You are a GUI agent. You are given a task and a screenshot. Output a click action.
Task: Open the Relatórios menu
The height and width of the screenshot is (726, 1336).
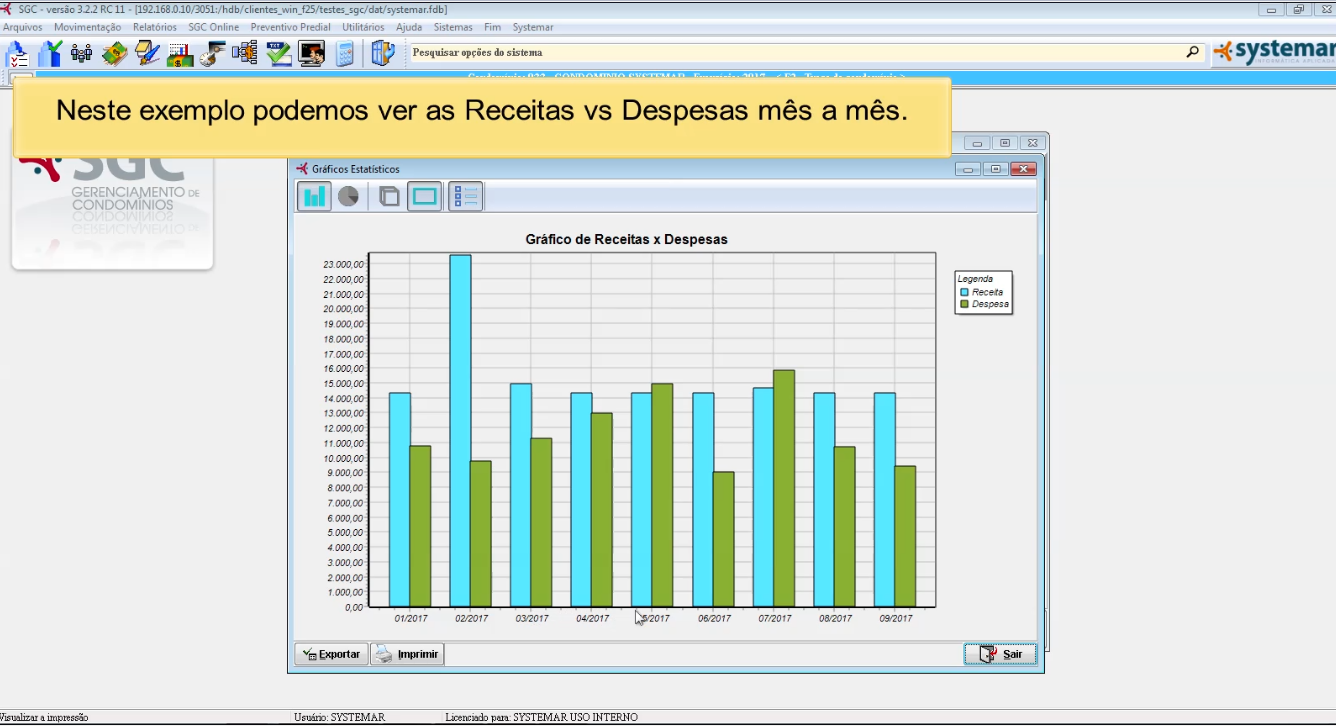point(154,27)
